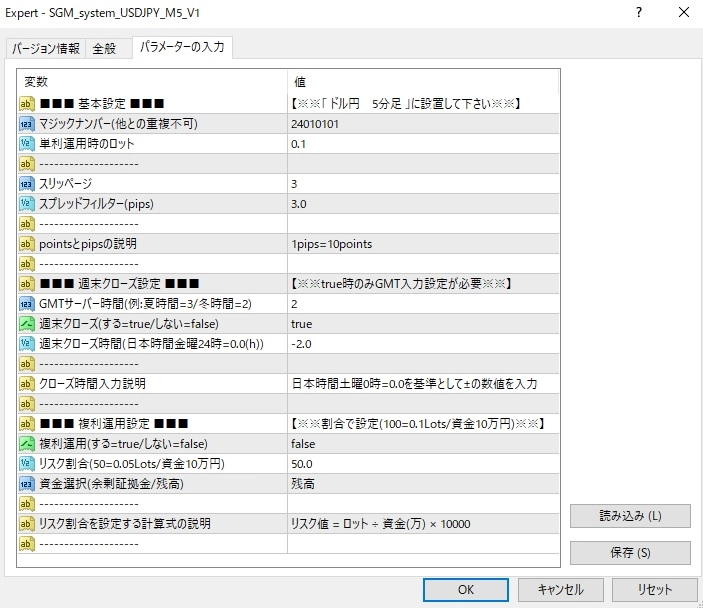Select the 単利運用時のロット row label

coord(87,144)
